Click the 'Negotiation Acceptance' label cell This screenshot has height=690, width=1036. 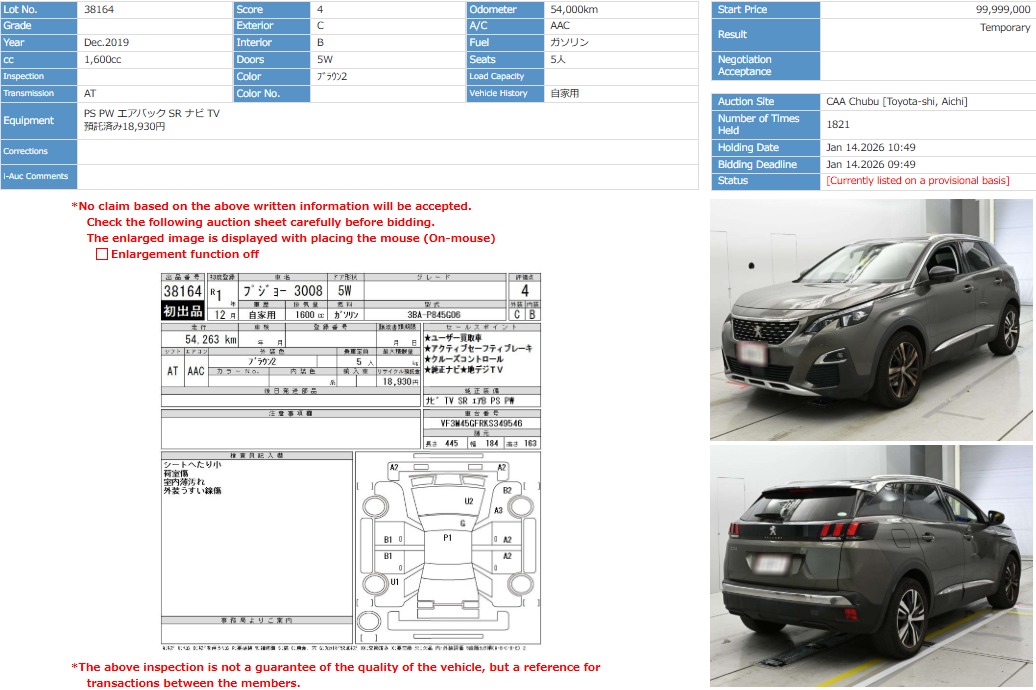click(766, 65)
